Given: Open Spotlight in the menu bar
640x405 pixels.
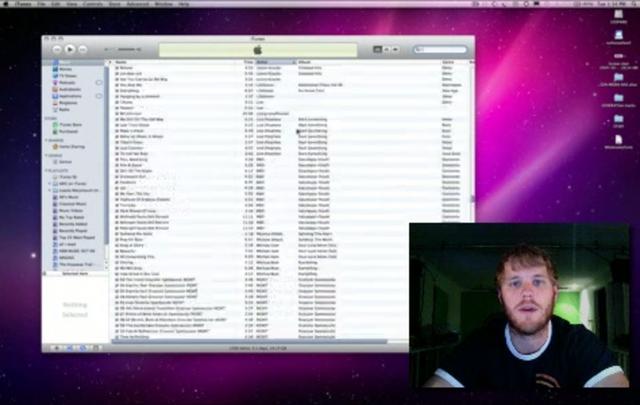Looking at the screenshot, I should (x=632, y=4).
